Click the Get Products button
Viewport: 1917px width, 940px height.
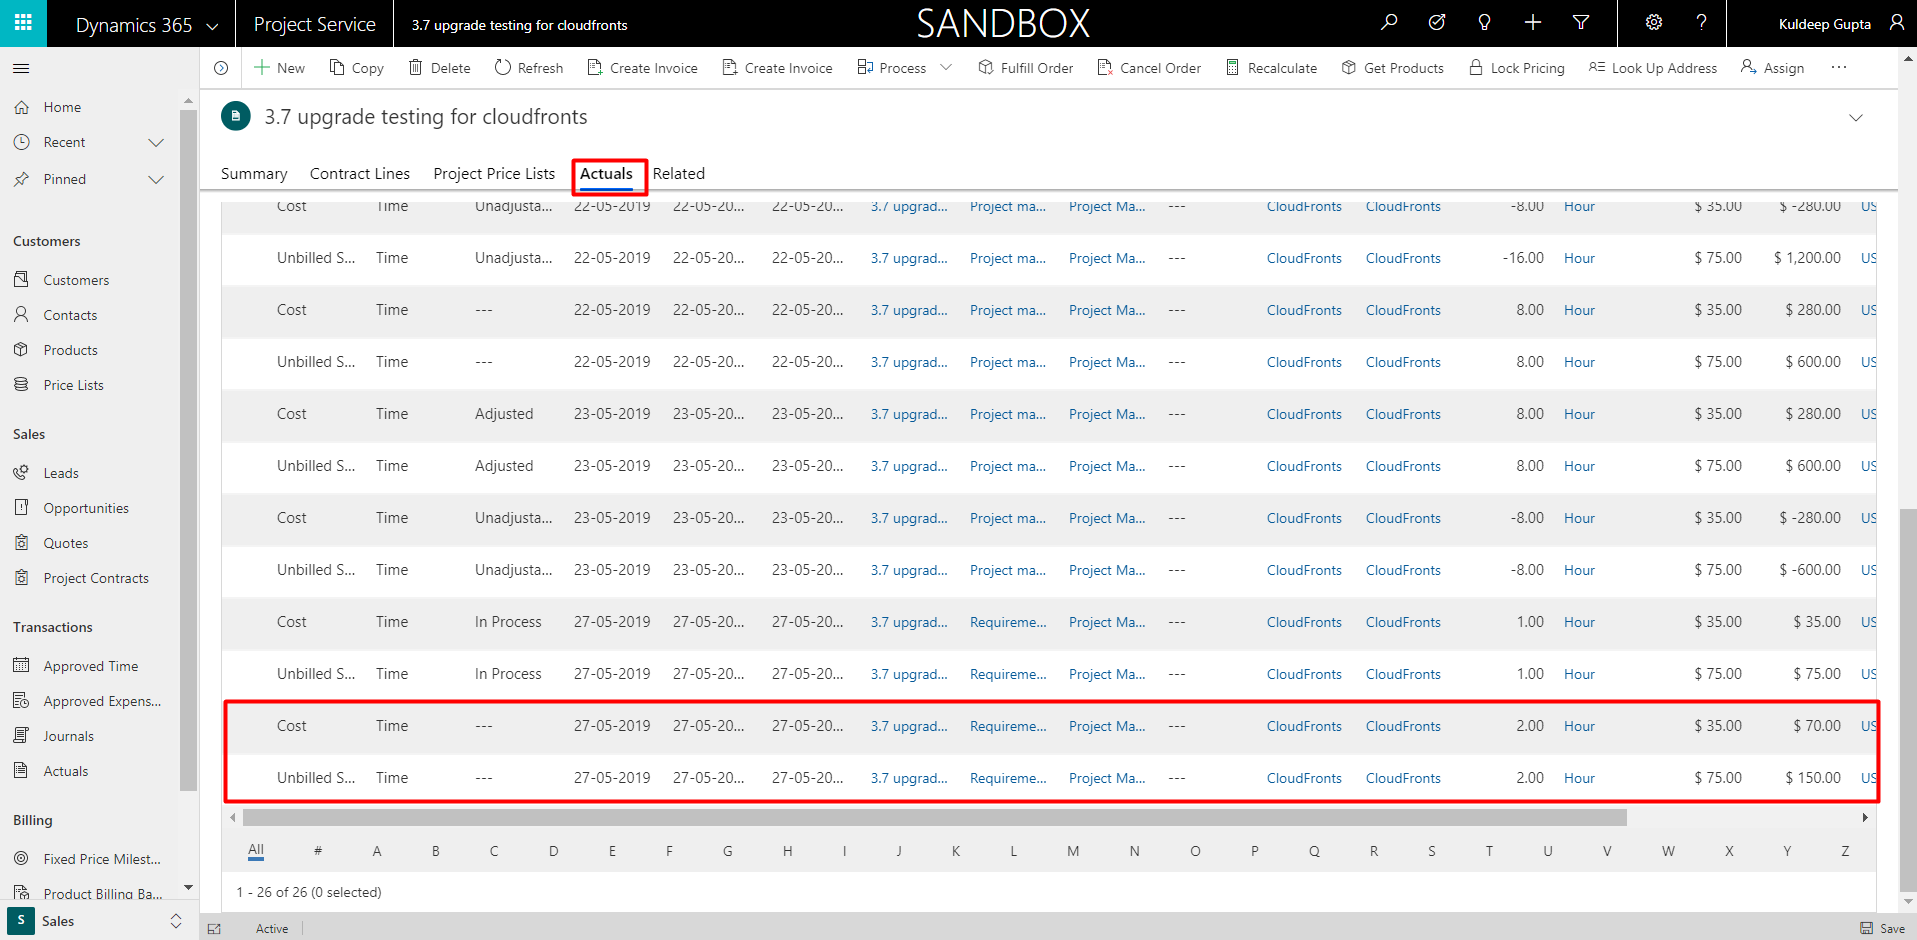[1392, 68]
